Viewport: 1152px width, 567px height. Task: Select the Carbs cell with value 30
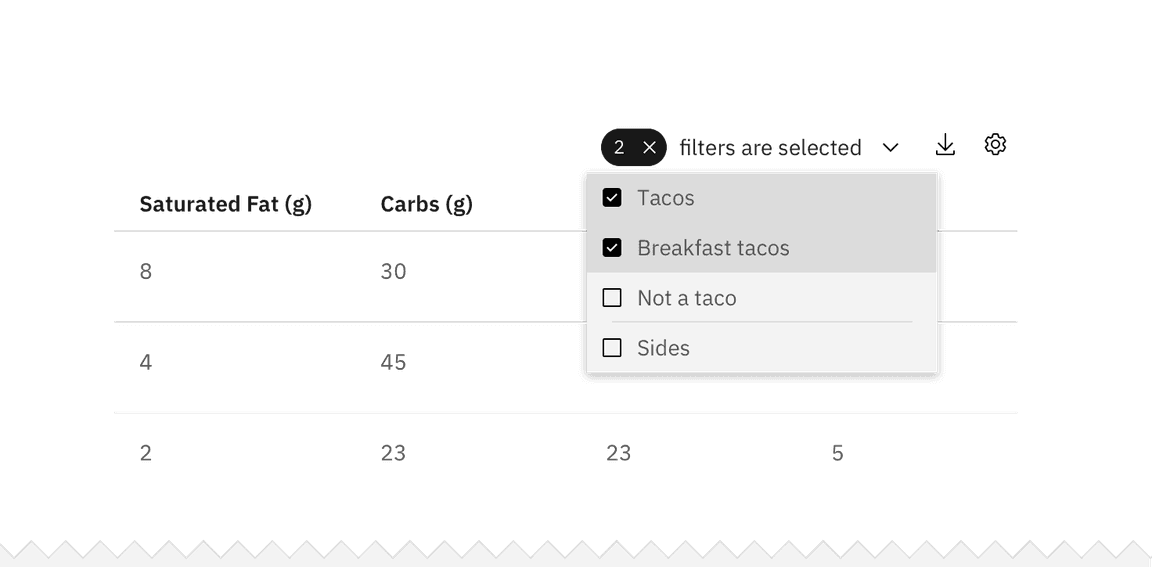393,271
